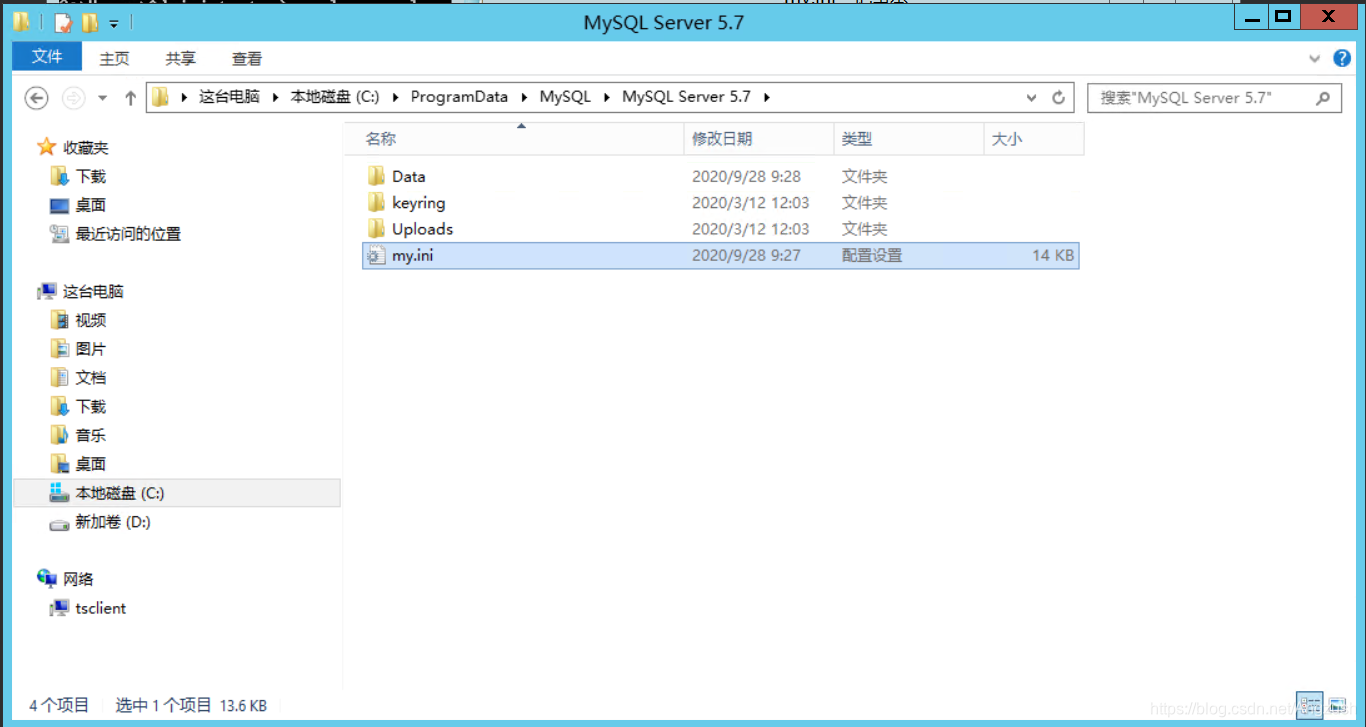The image size is (1366, 727).
Task: Click 配置设置 type cell of my.ini
Action: tap(872, 255)
